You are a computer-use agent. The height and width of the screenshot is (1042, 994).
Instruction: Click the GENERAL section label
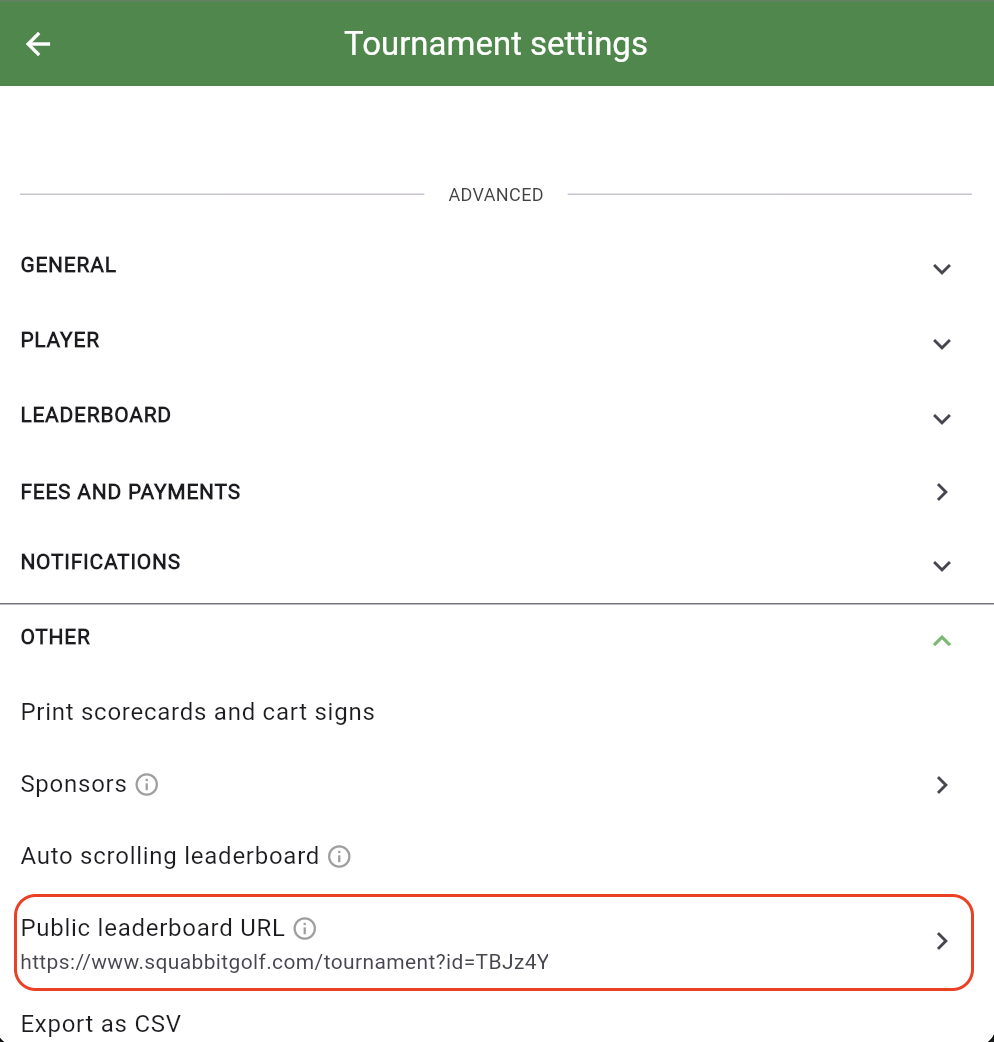pyautogui.click(x=69, y=265)
